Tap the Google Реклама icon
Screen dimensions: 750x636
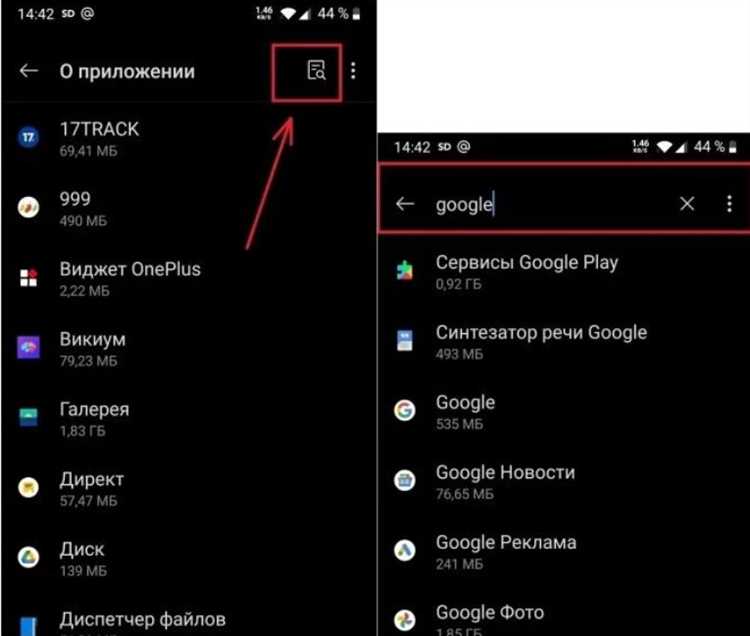(405, 550)
